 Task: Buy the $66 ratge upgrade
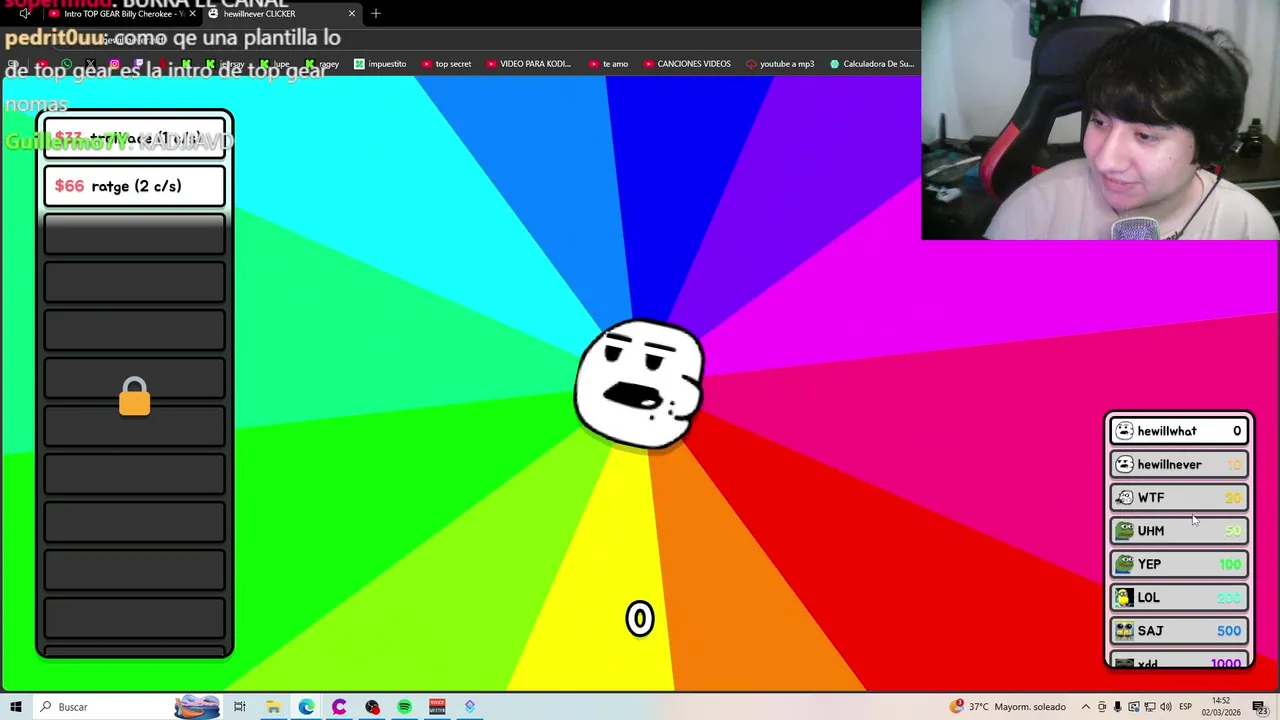[x=135, y=186]
